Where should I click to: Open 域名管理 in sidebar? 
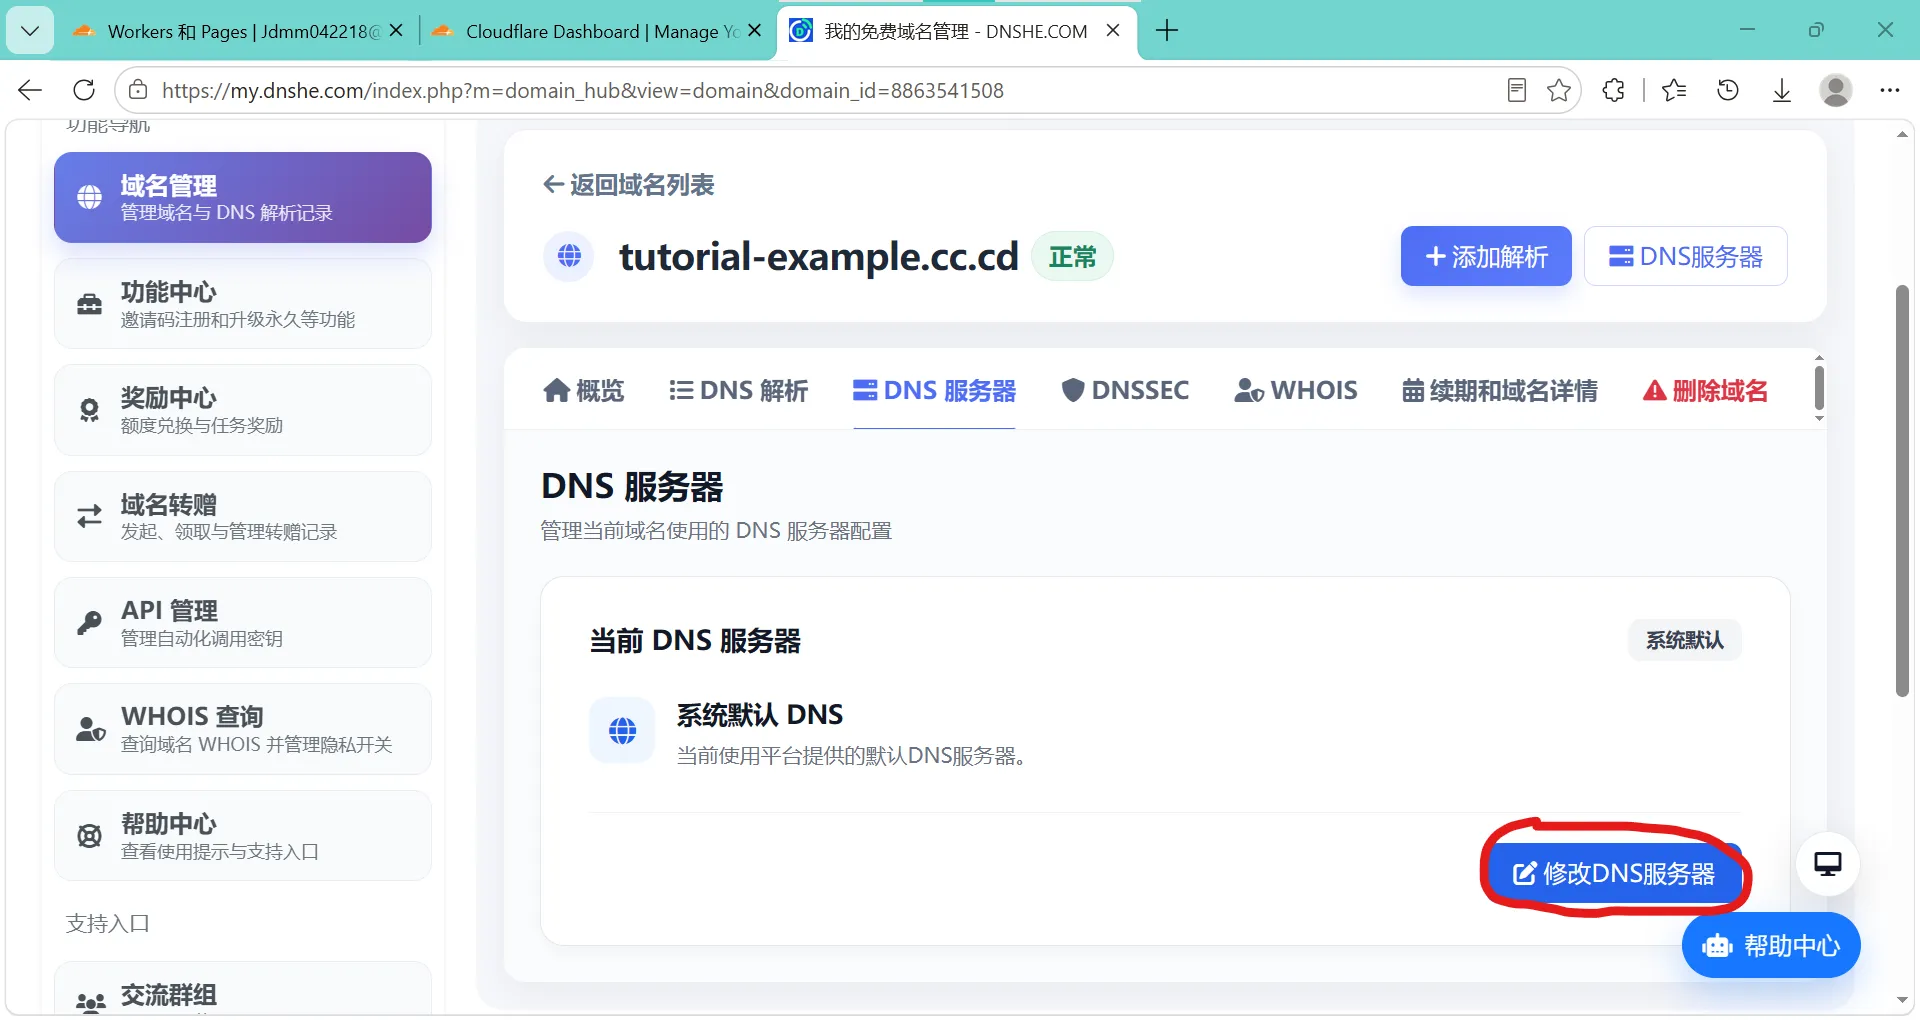pyautogui.click(x=243, y=197)
